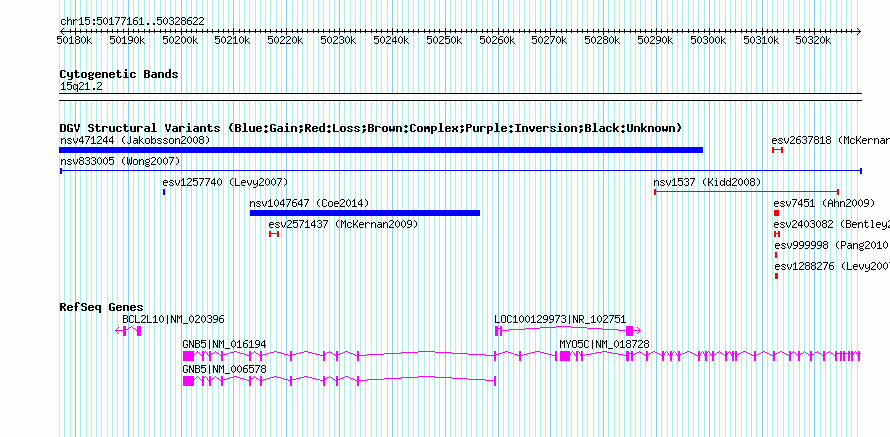The height and width of the screenshot is (437, 890).
Task: Open the esv1288276 (Levy2007) label
Action: 832,266
